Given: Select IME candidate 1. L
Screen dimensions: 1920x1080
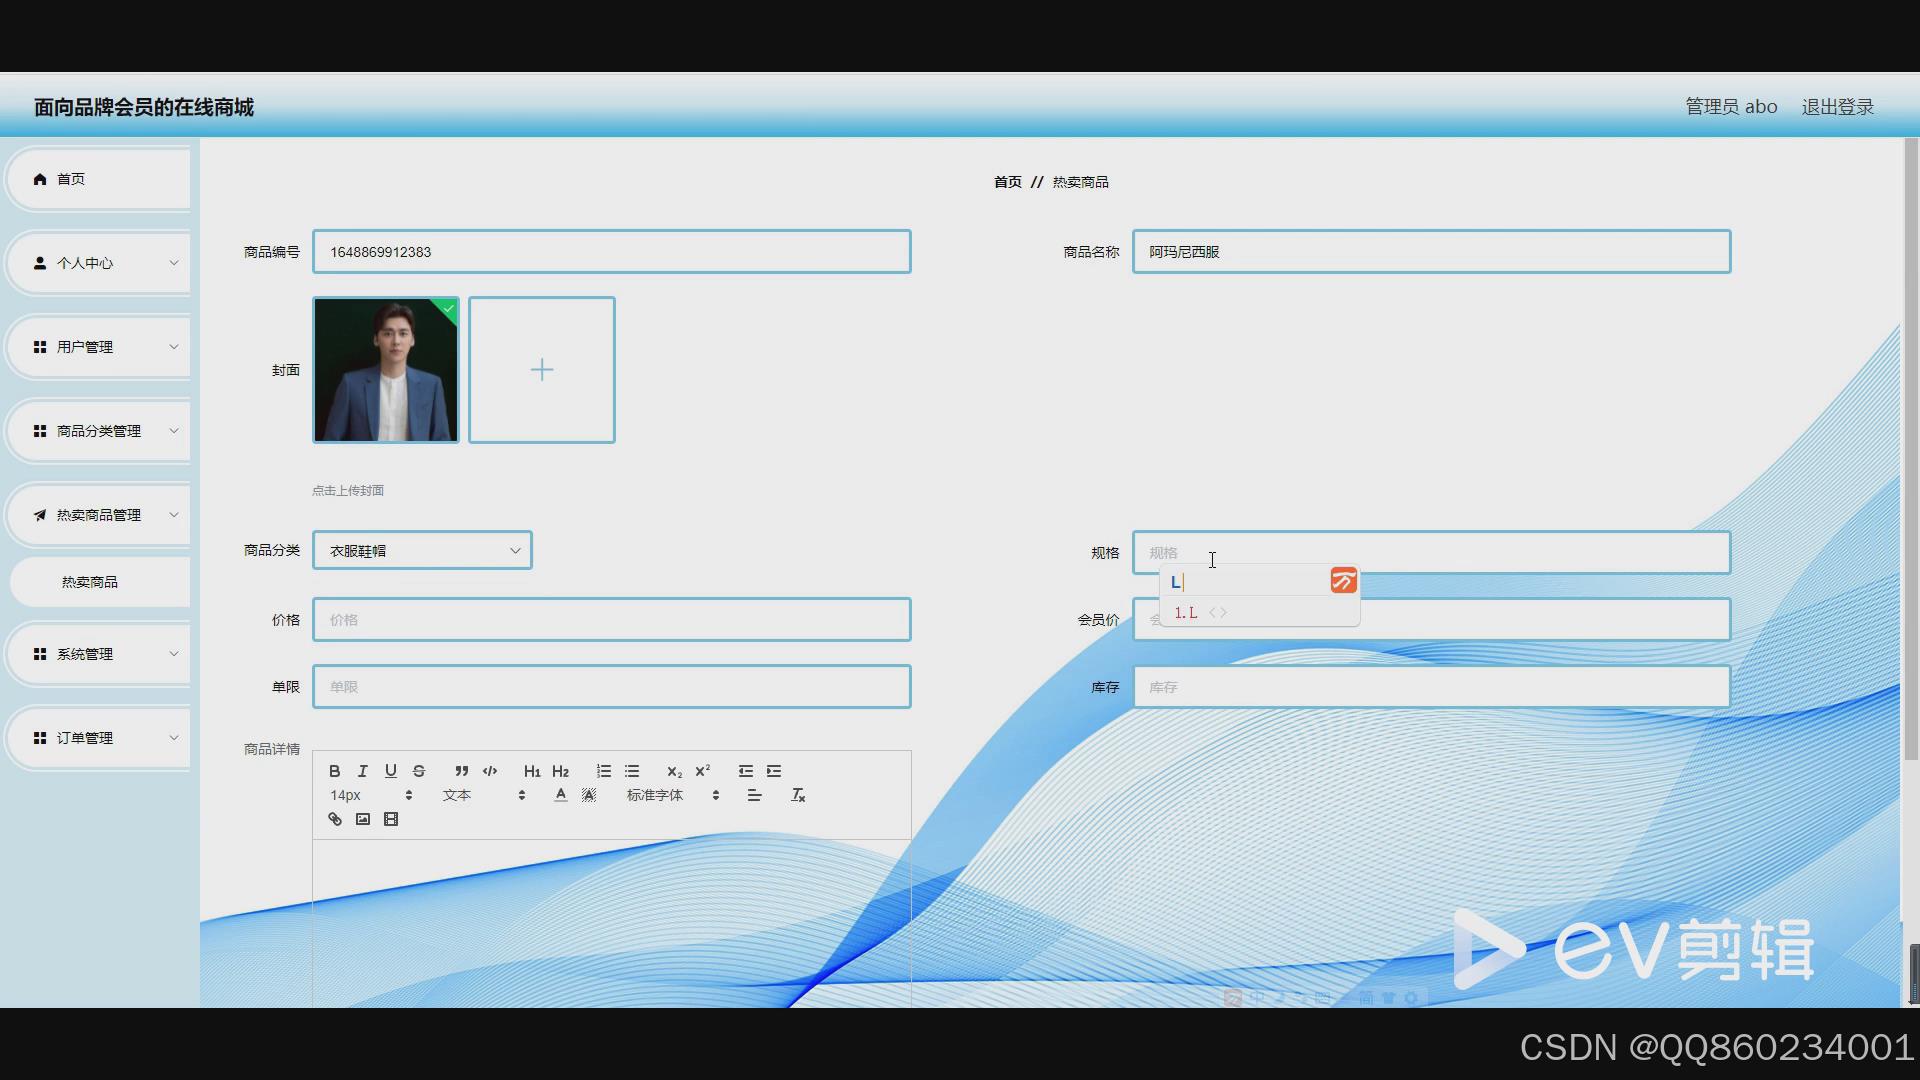Looking at the screenshot, I should (1186, 613).
